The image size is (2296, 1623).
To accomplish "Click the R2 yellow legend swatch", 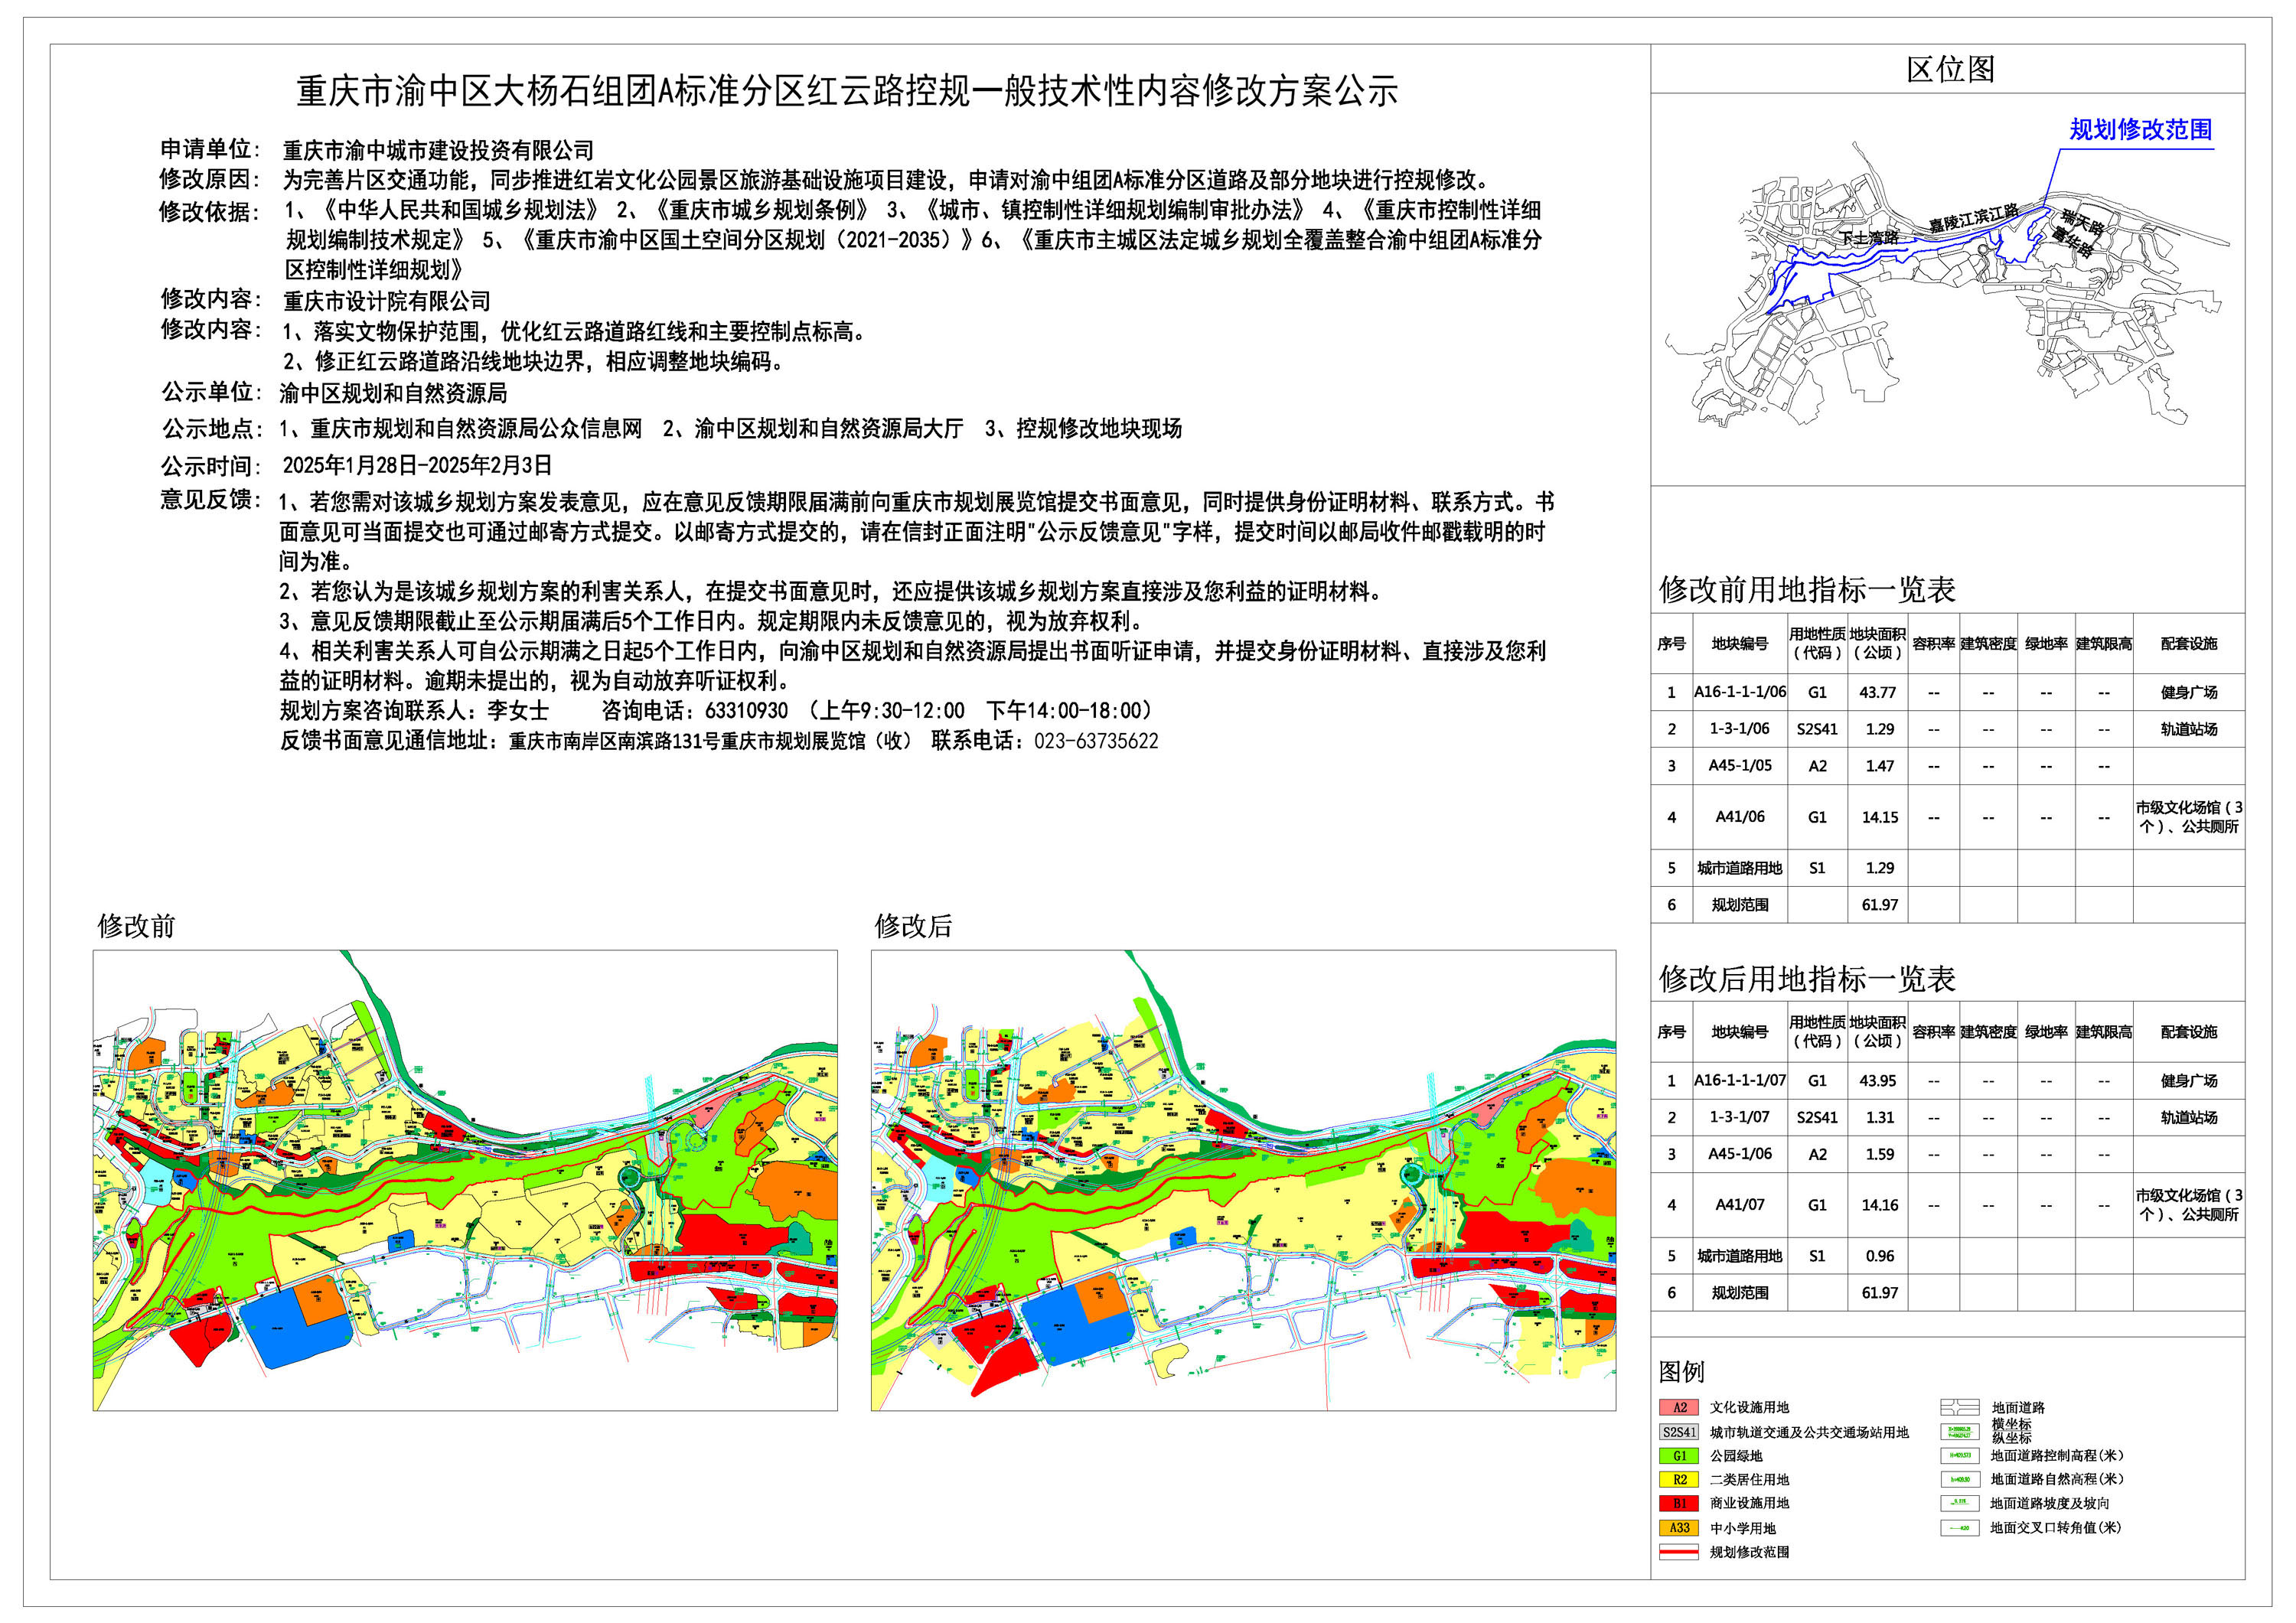I will [1679, 1480].
